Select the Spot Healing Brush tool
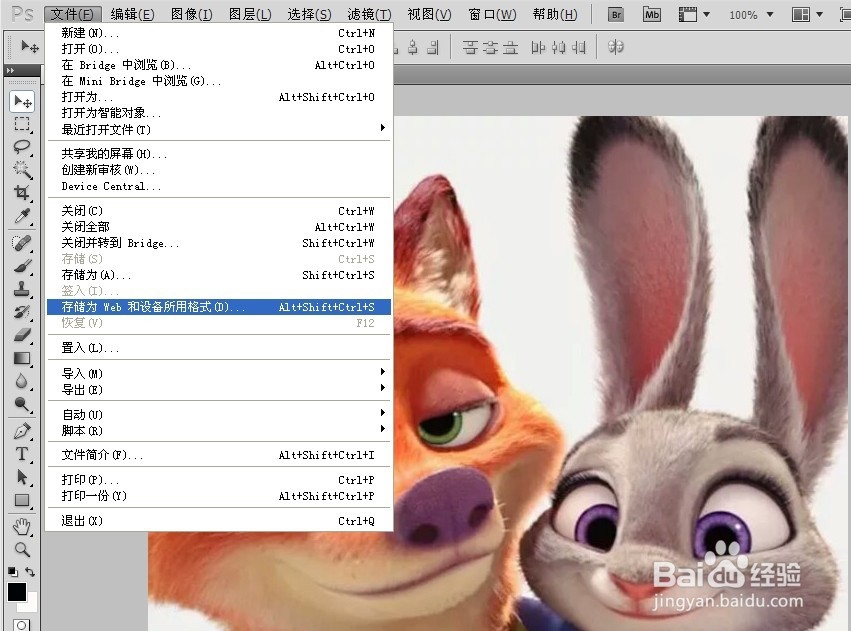Screen dimensions: 851x631 pyautogui.click(x=22, y=243)
